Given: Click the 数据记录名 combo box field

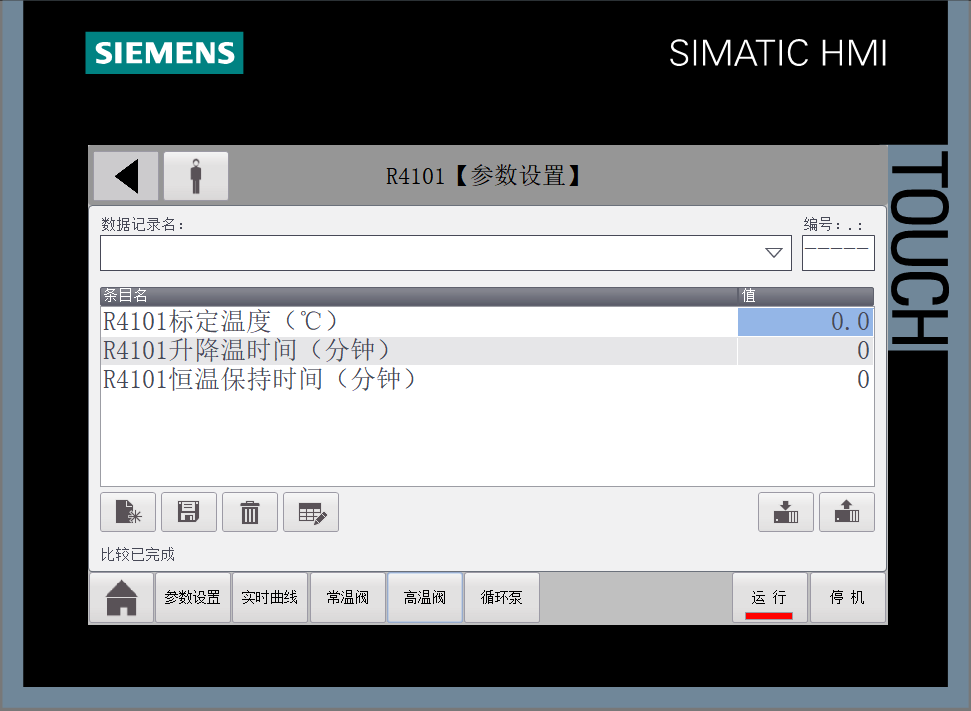Looking at the screenshot, I should click(x=446, y=253).
